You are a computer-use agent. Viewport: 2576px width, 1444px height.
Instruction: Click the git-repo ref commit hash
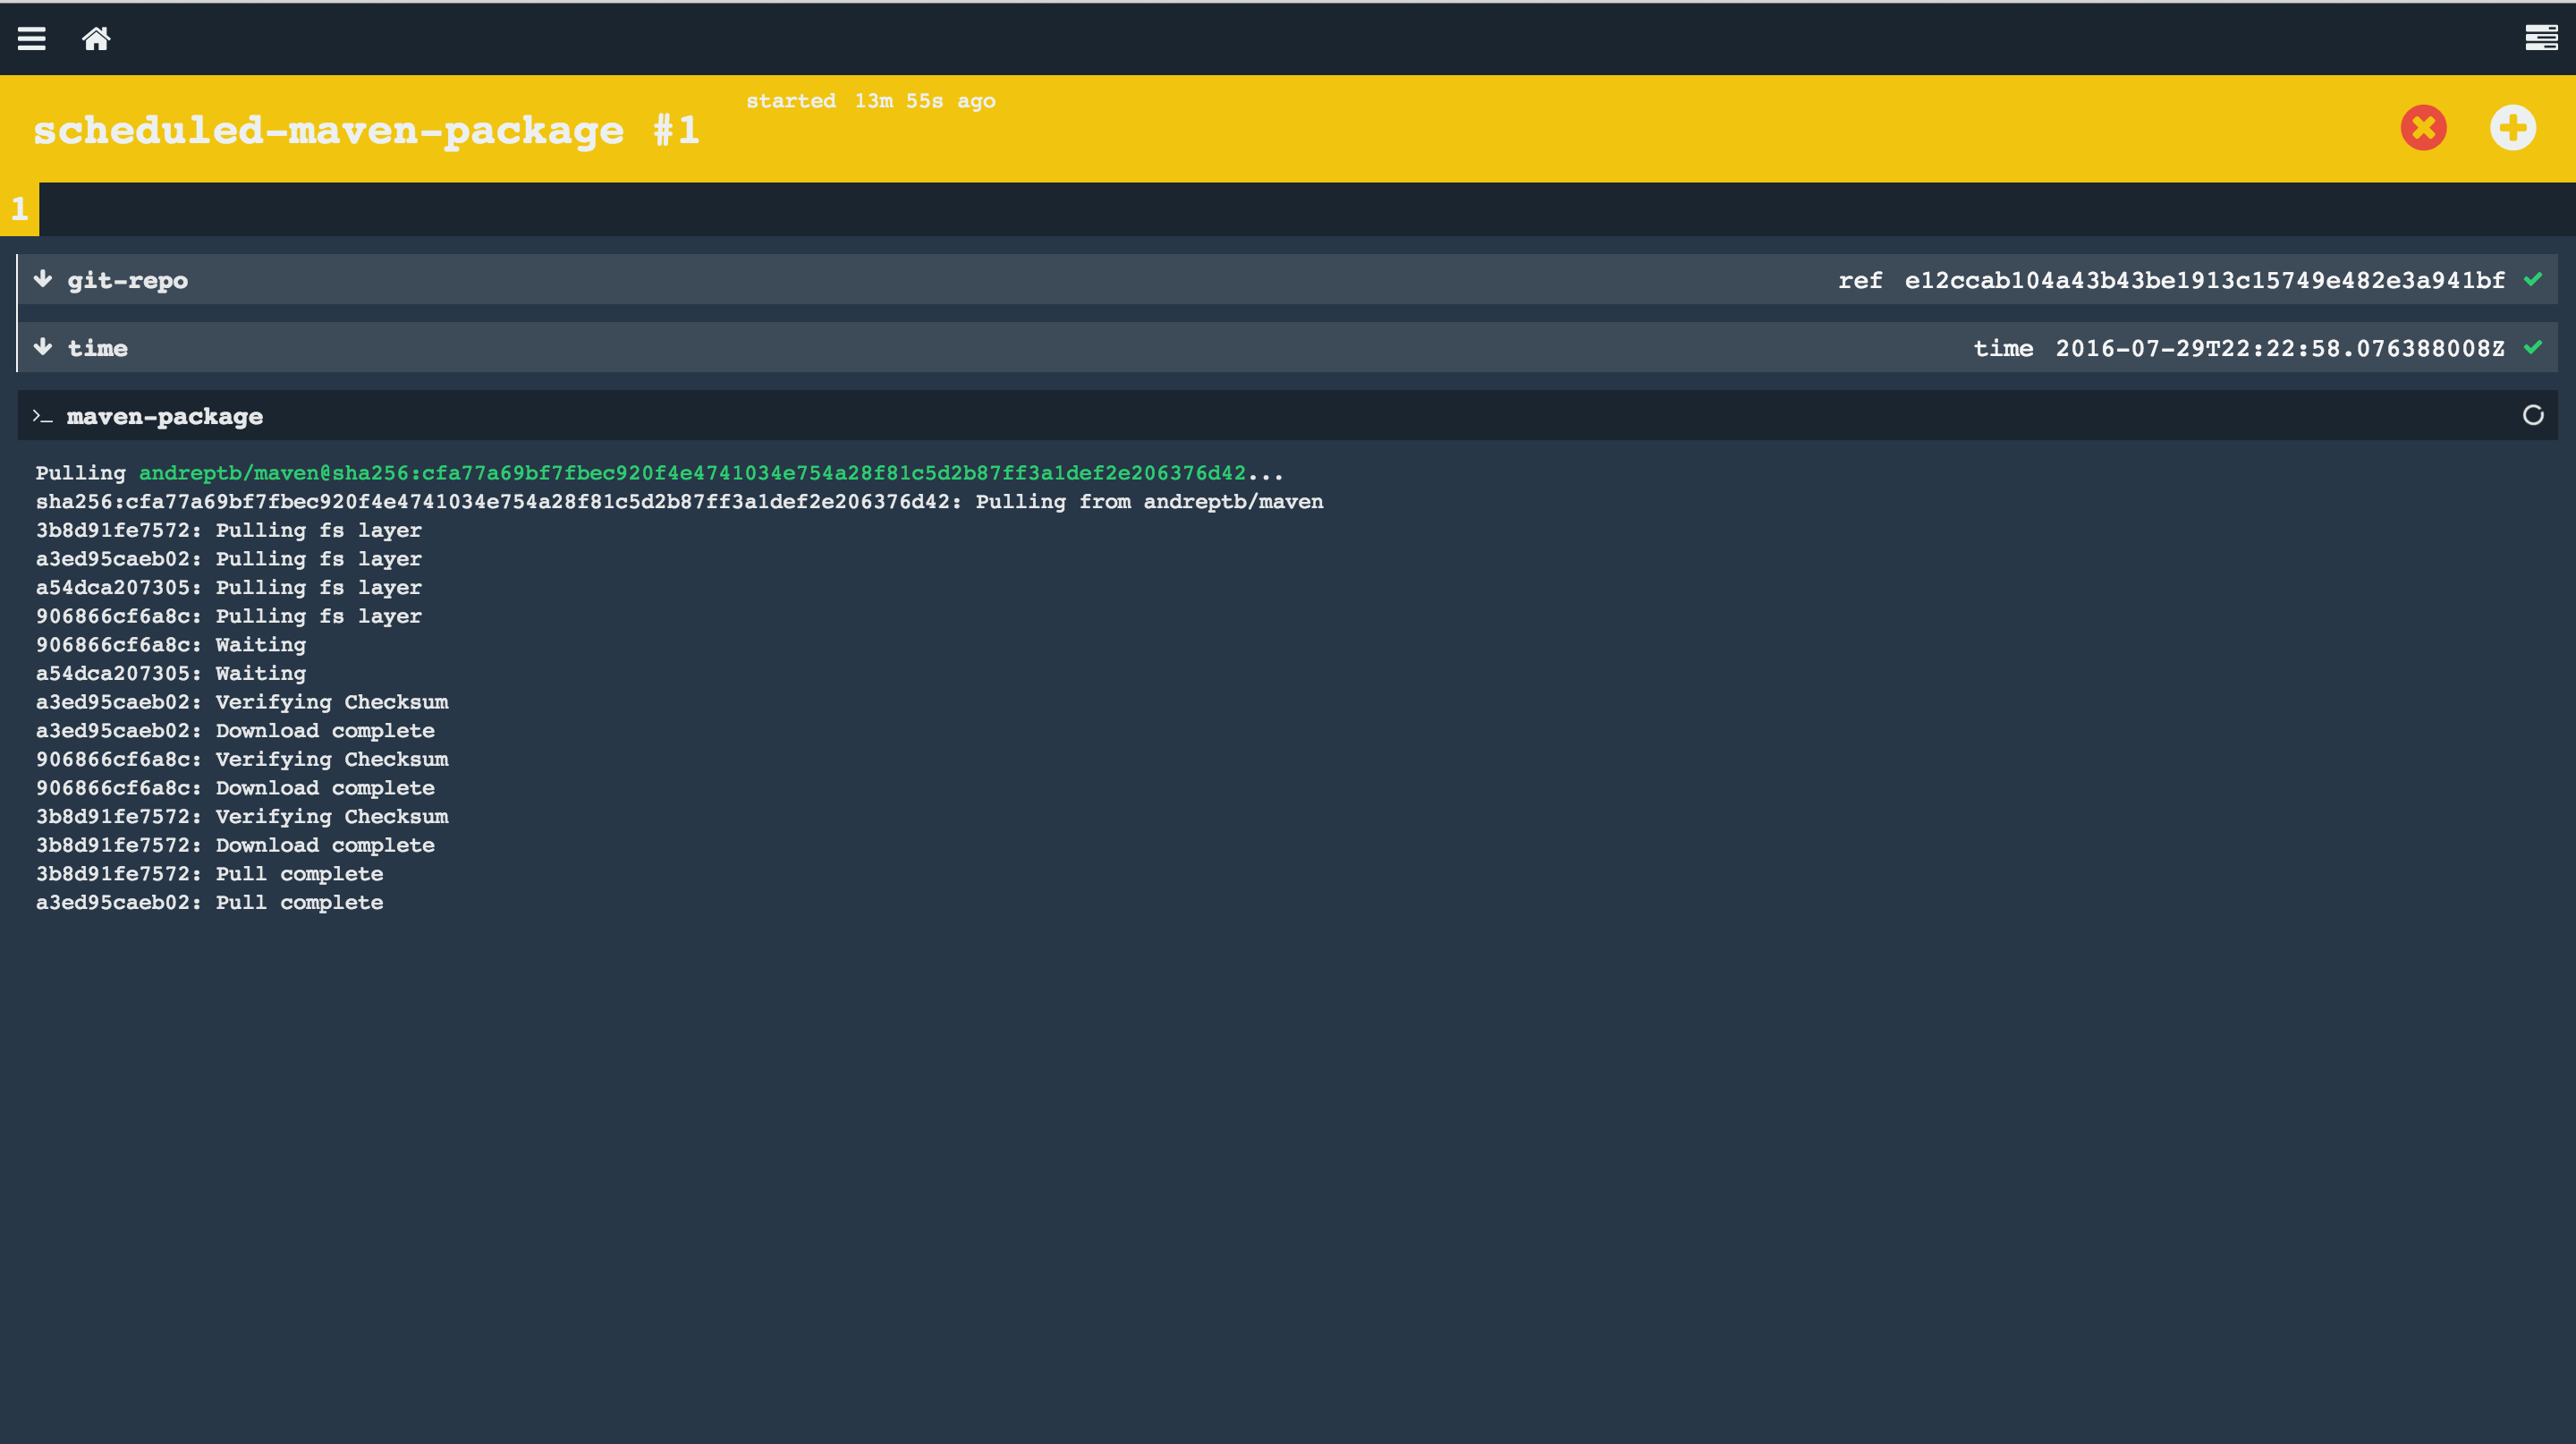(x=2204, y=281)
